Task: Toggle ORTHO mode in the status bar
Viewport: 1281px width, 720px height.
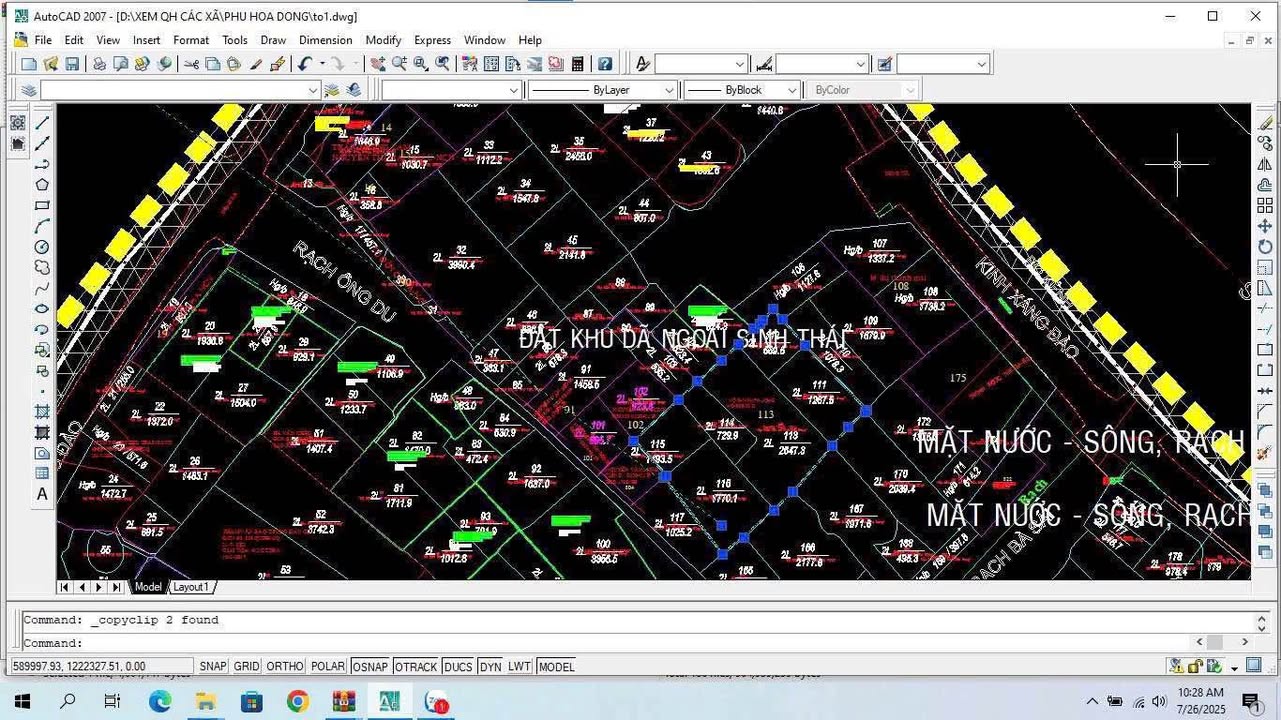Action: 284,666
